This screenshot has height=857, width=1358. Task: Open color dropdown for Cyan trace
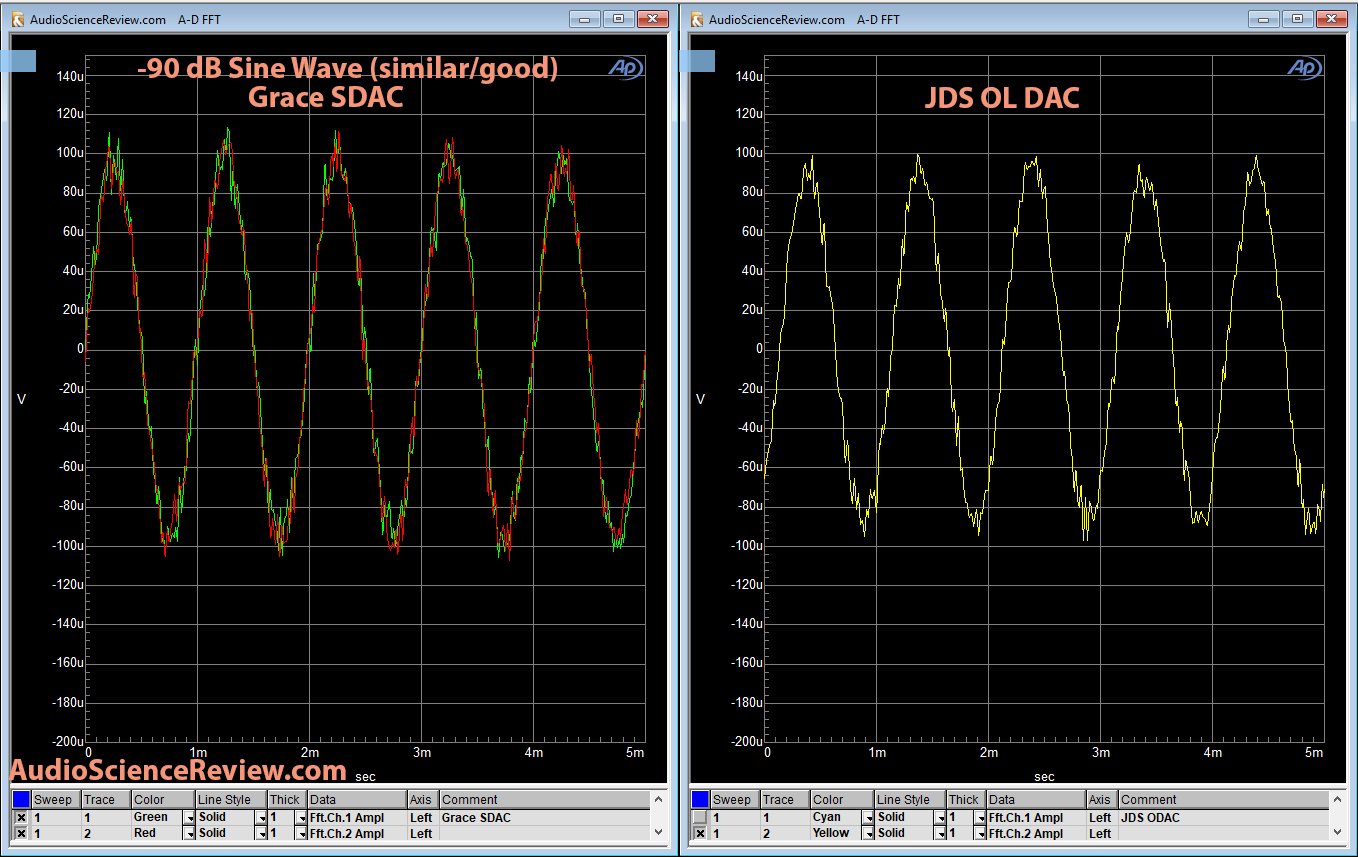click(867, 818)
